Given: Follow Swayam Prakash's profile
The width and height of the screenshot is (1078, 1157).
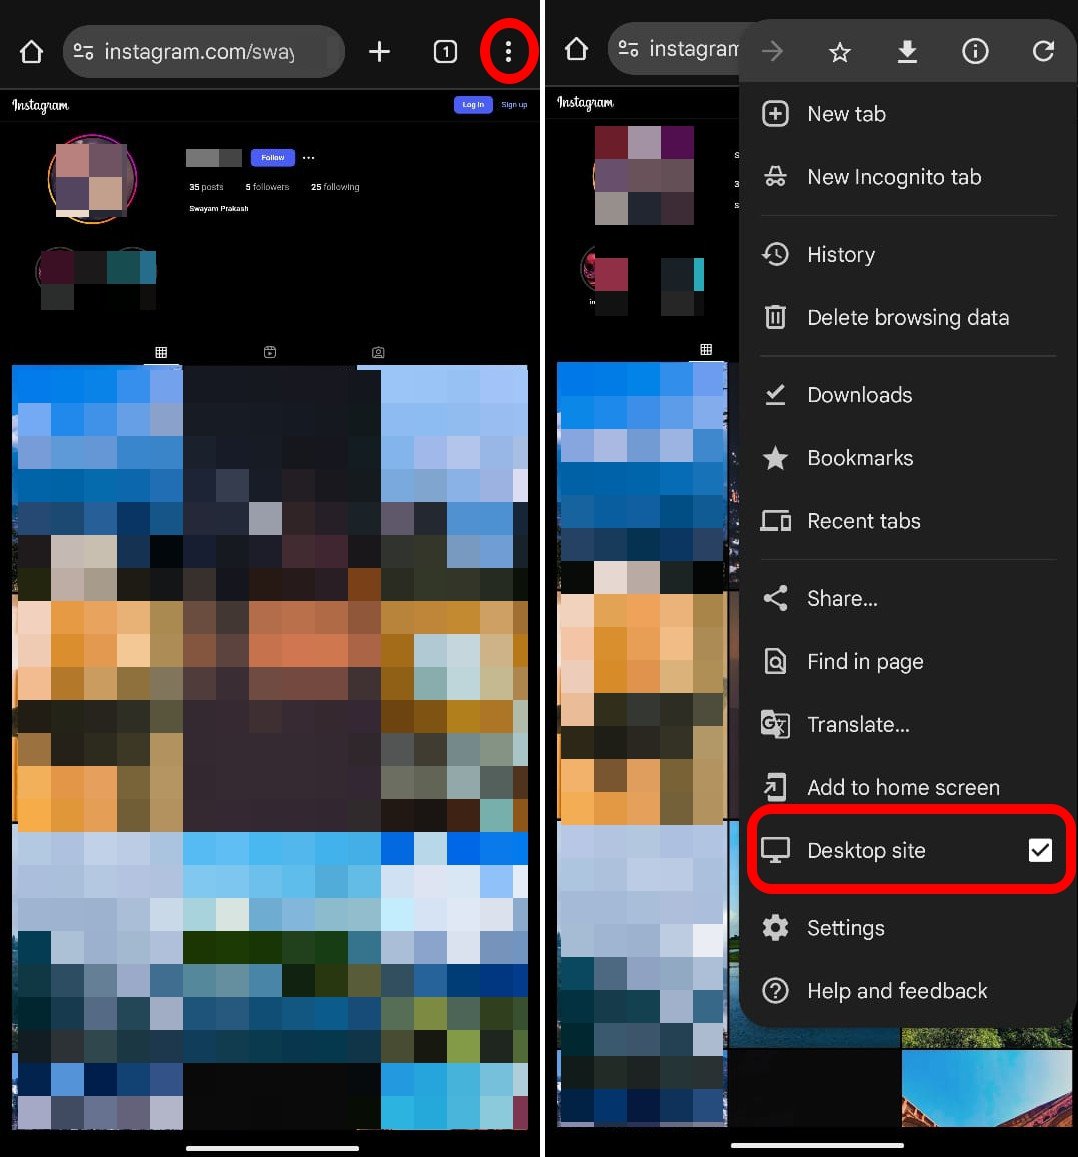Looking at the screenshot, I should (x=272, y=157).
